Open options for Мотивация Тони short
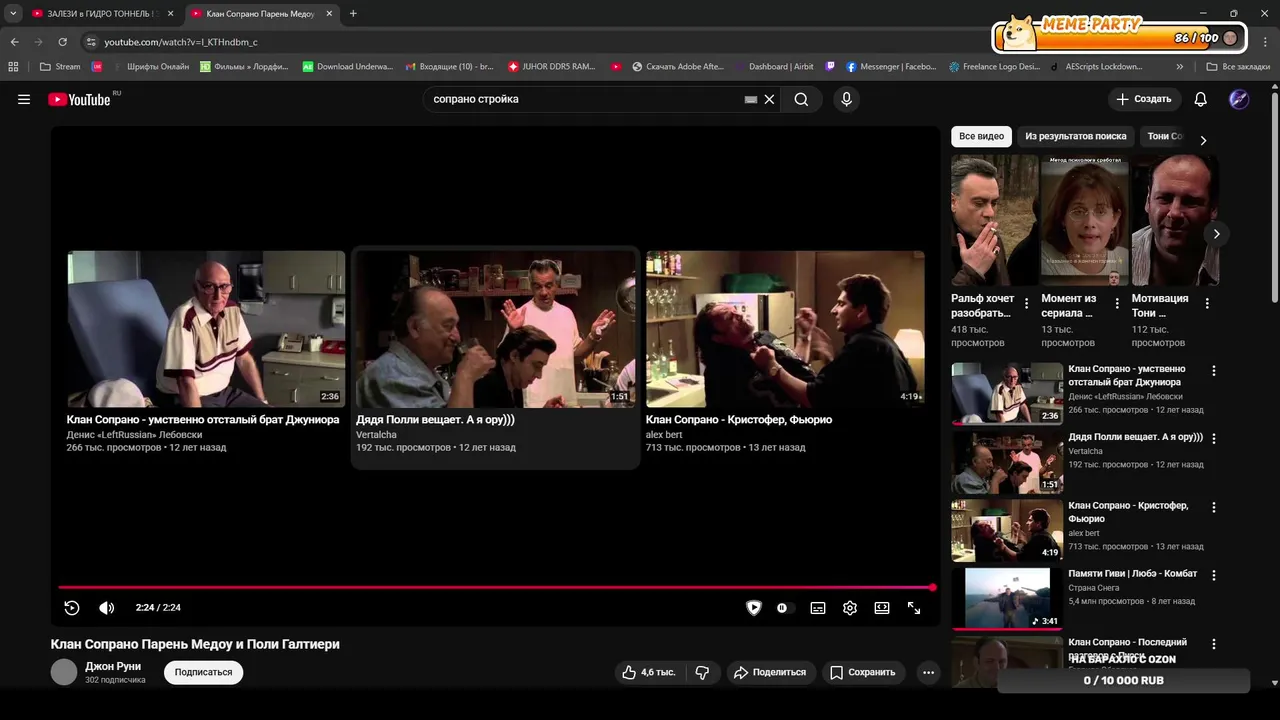1280x720 pixels. (x=1207, y=303)
